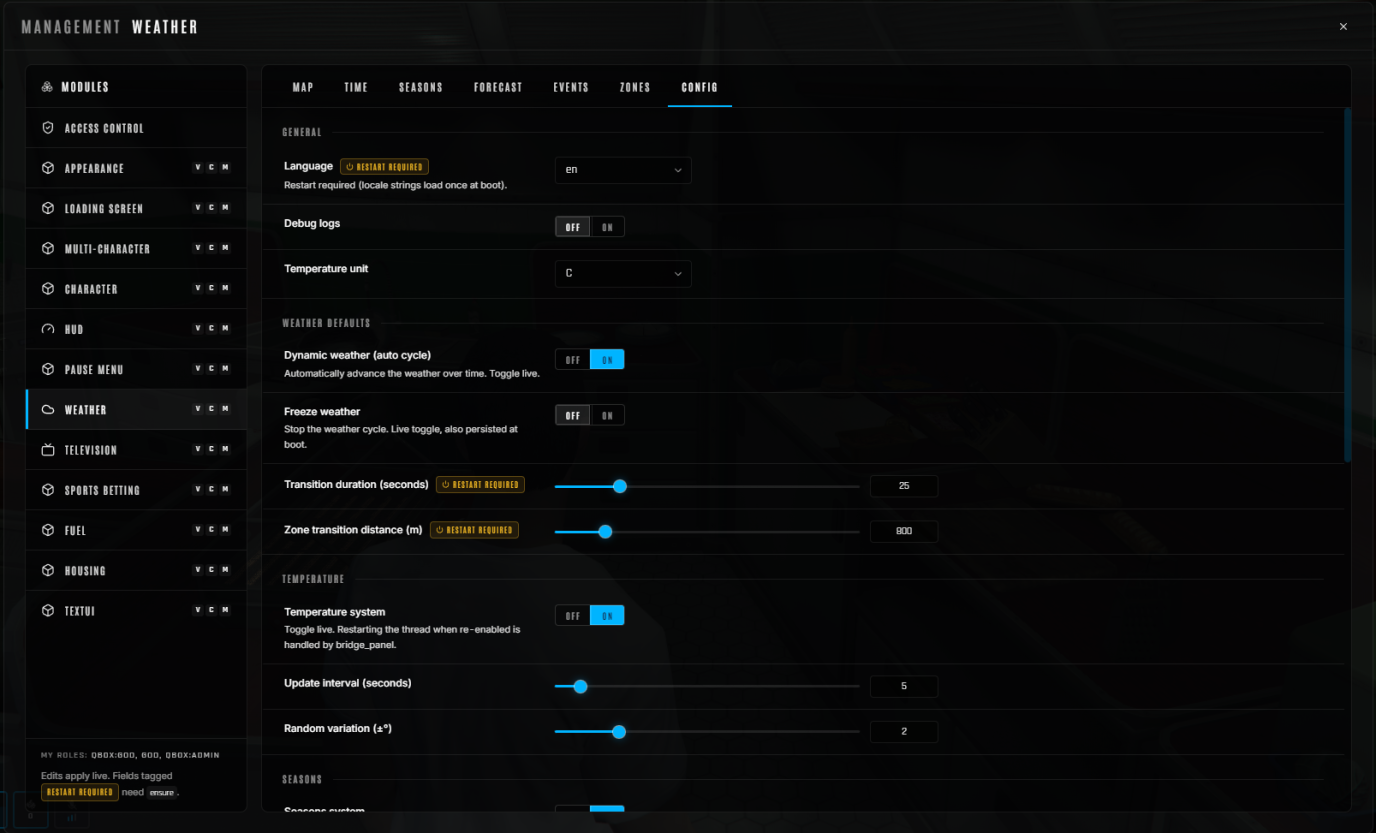Click the C badge in Fuel row
This screenshot has height=833, width=1376.
(x=211, y=529)
